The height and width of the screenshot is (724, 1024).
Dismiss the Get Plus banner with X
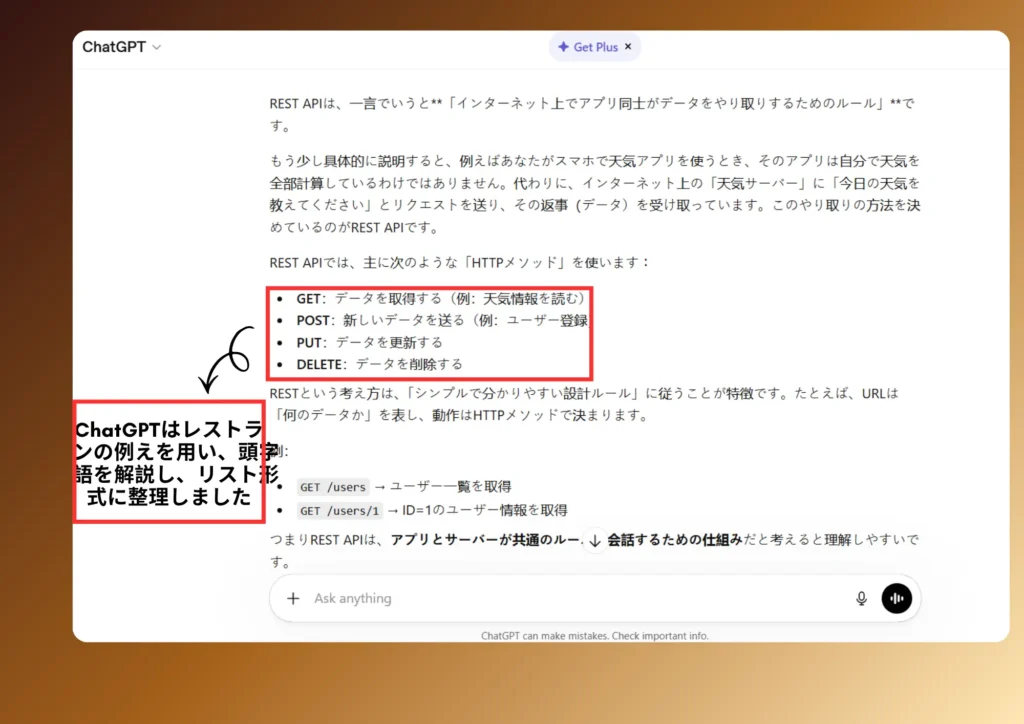pos(628,46)
